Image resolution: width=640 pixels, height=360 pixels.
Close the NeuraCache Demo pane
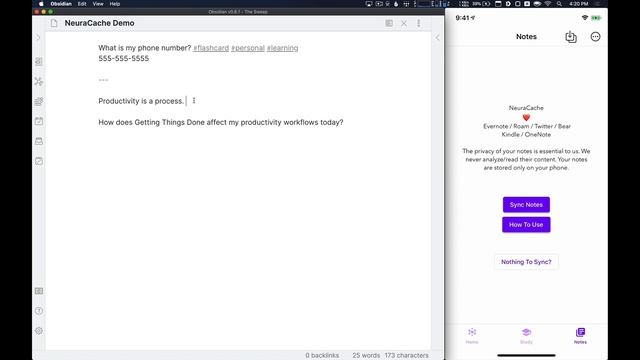click(404, 24)
